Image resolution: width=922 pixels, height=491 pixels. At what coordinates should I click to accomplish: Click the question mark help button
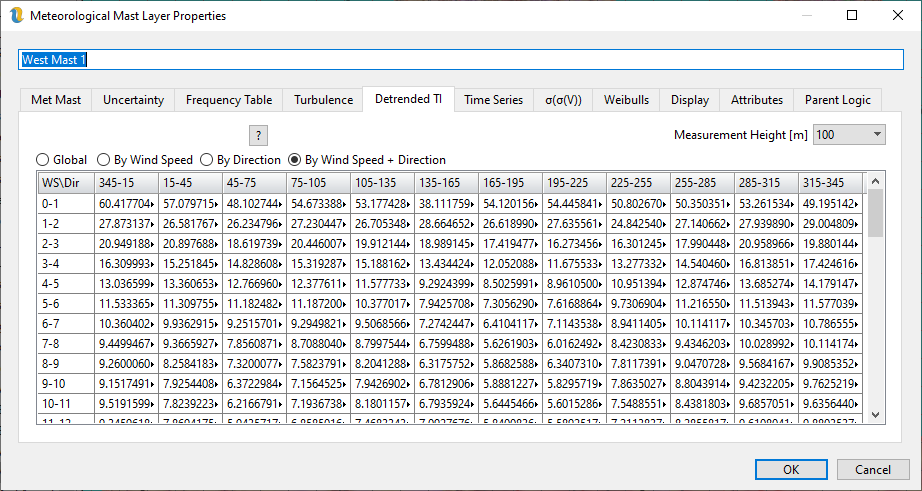258,135
